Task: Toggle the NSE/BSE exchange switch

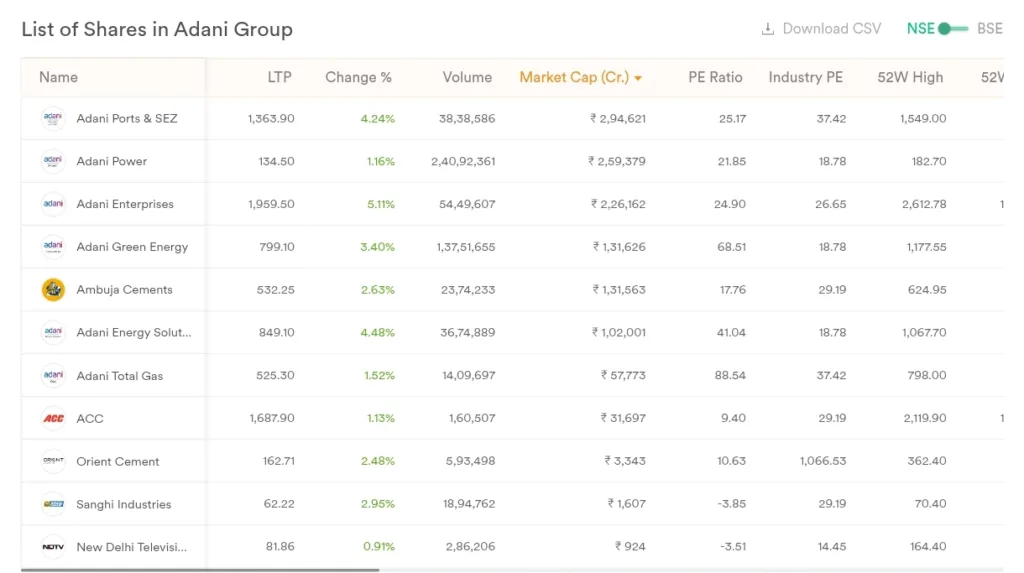Action: (x=953, y=29)
